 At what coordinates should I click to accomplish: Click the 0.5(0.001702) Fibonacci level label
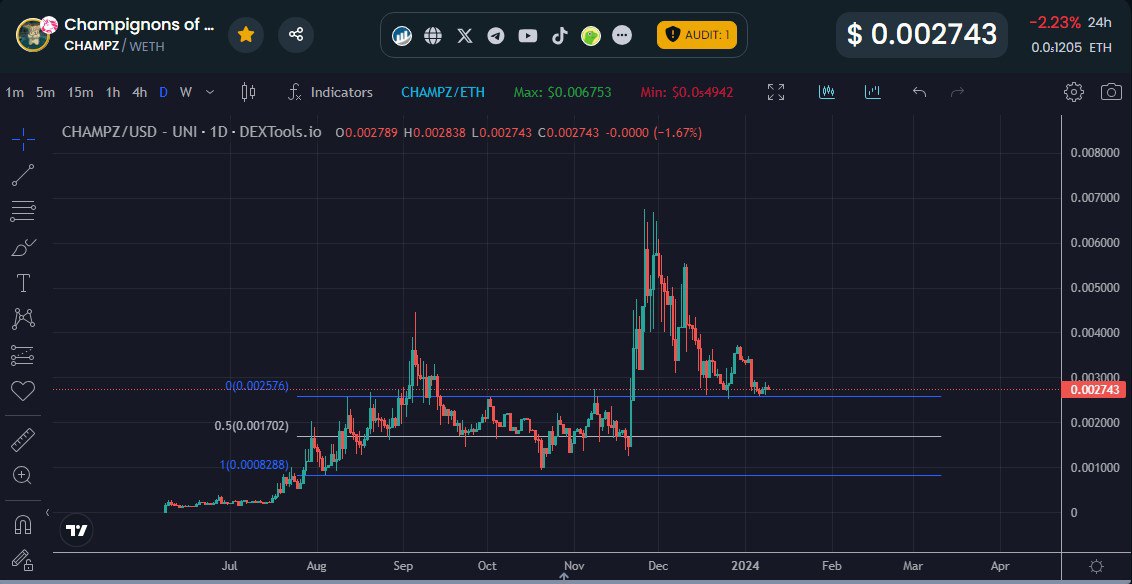(x=251, y=426)
